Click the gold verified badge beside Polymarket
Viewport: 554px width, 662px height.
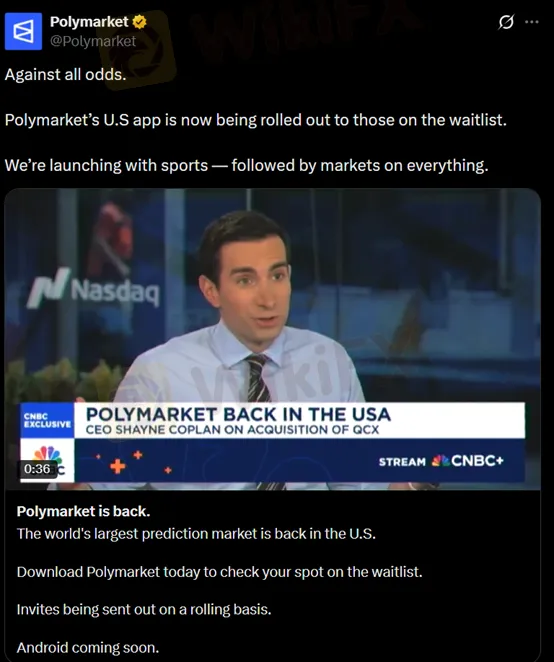(139, 22)
